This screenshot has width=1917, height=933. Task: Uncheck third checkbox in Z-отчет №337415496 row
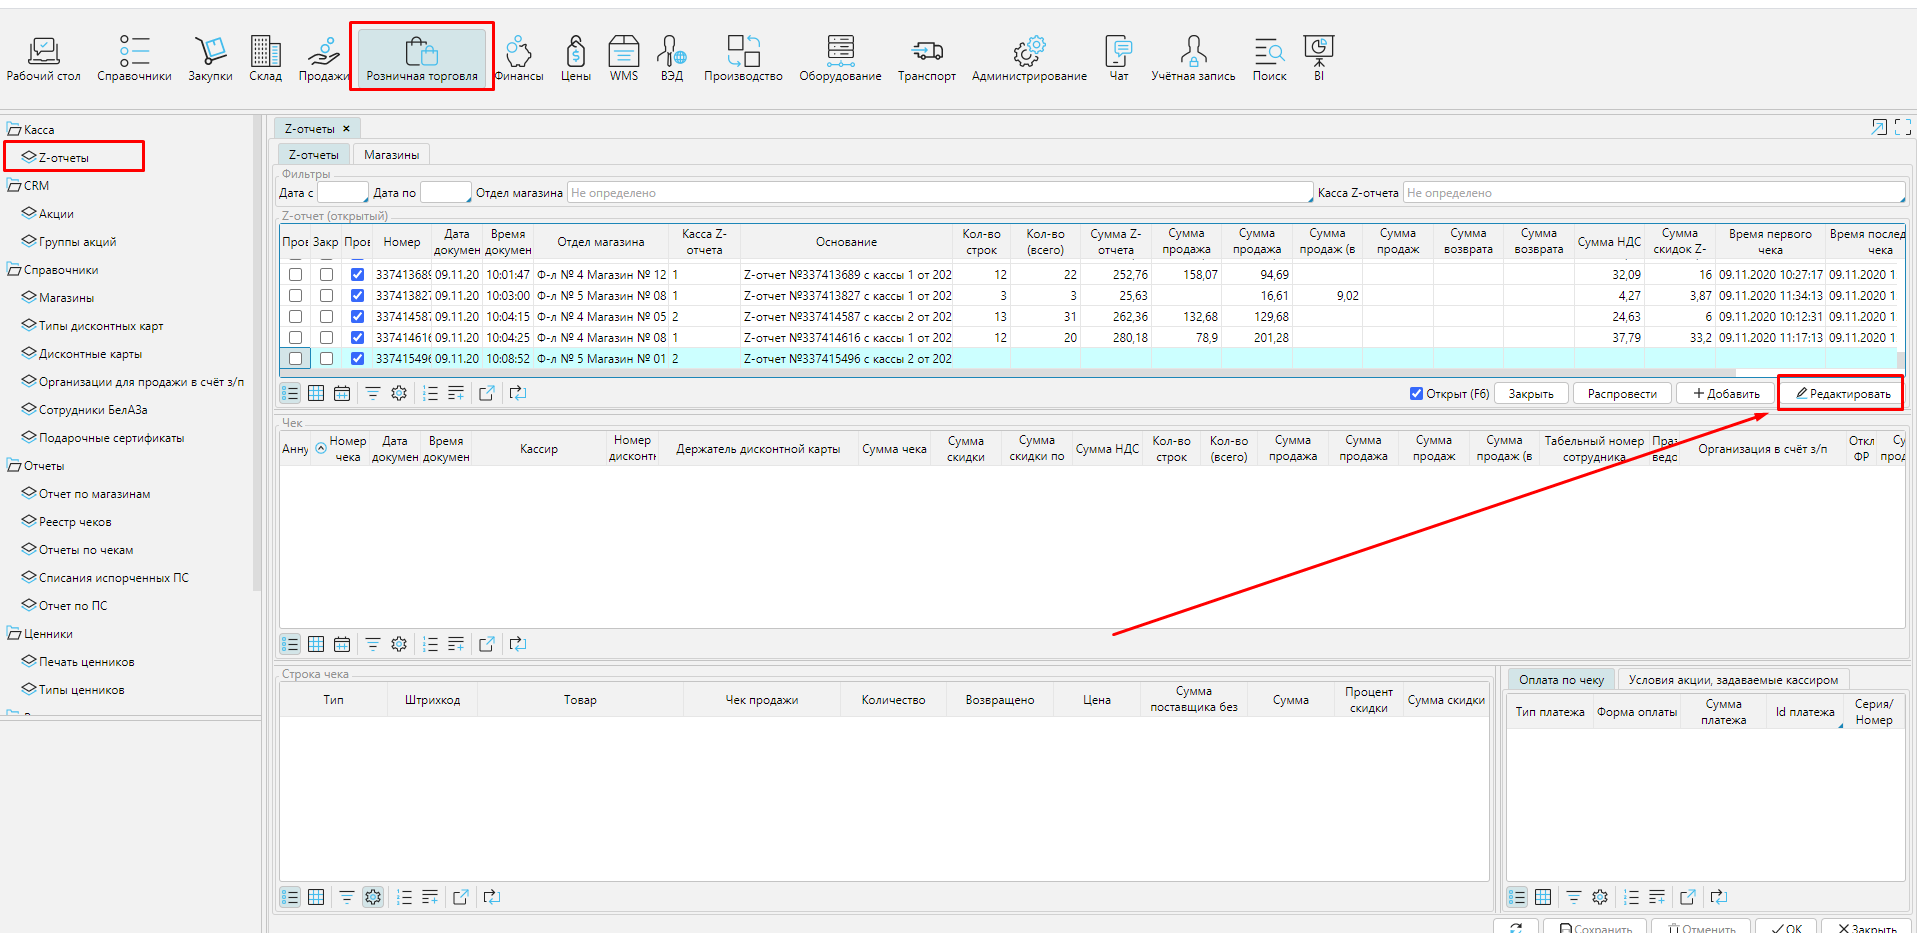coord(357,359)
